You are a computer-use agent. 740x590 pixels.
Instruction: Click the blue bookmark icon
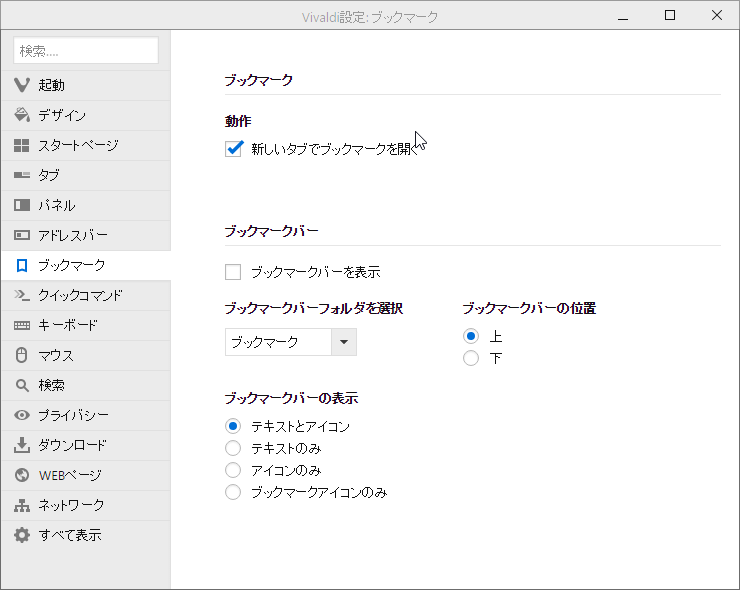click(22, 265)
